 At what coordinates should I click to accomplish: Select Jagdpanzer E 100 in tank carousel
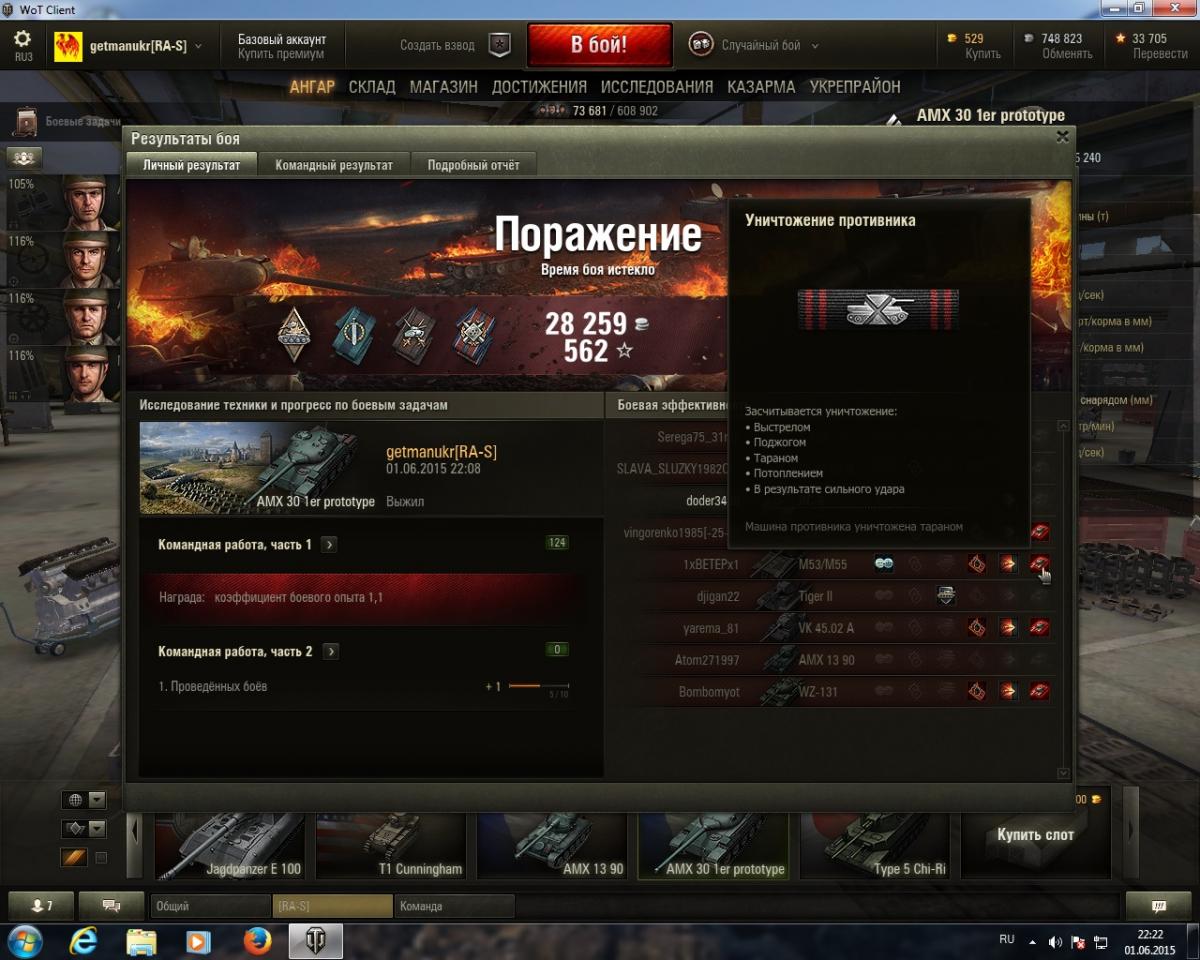point(230,846)
